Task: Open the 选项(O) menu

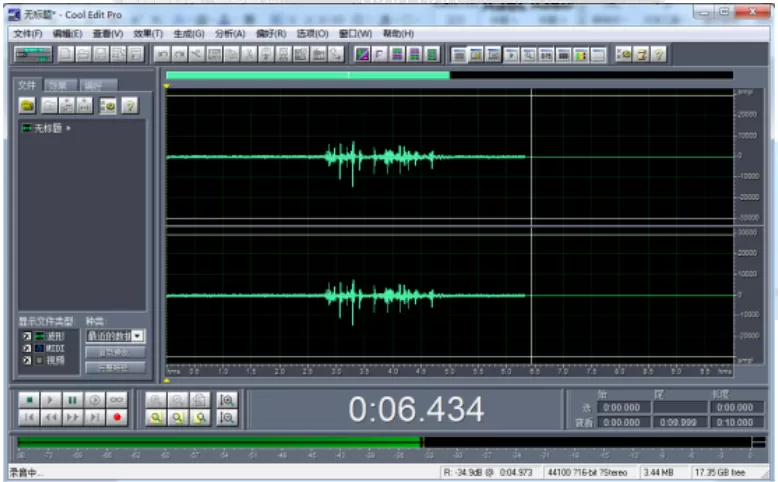Action: [x=313, y=34]
